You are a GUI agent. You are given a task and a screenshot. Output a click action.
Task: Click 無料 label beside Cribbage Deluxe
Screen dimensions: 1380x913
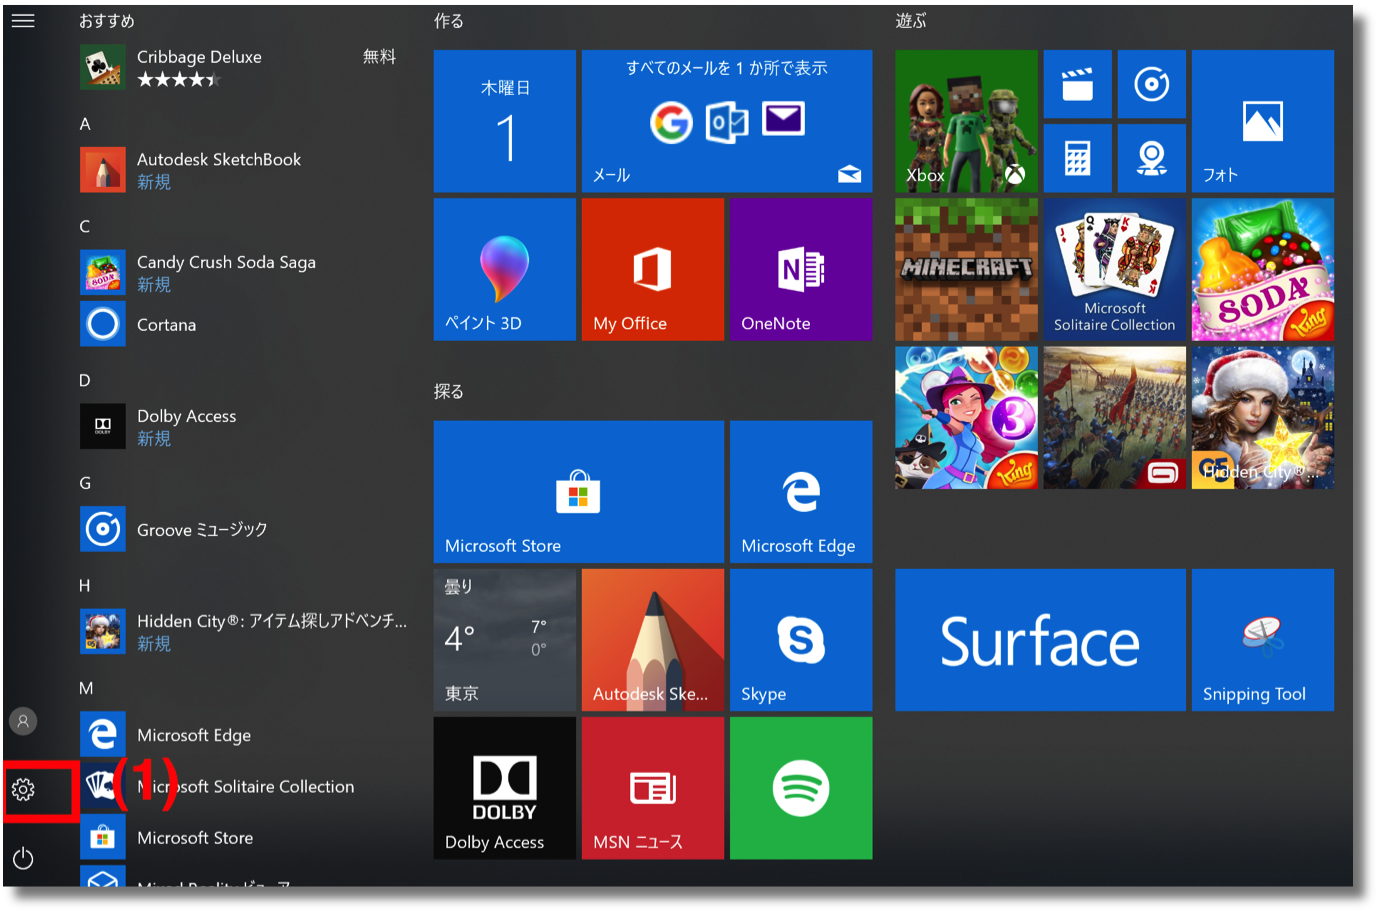tap(379, 57)
